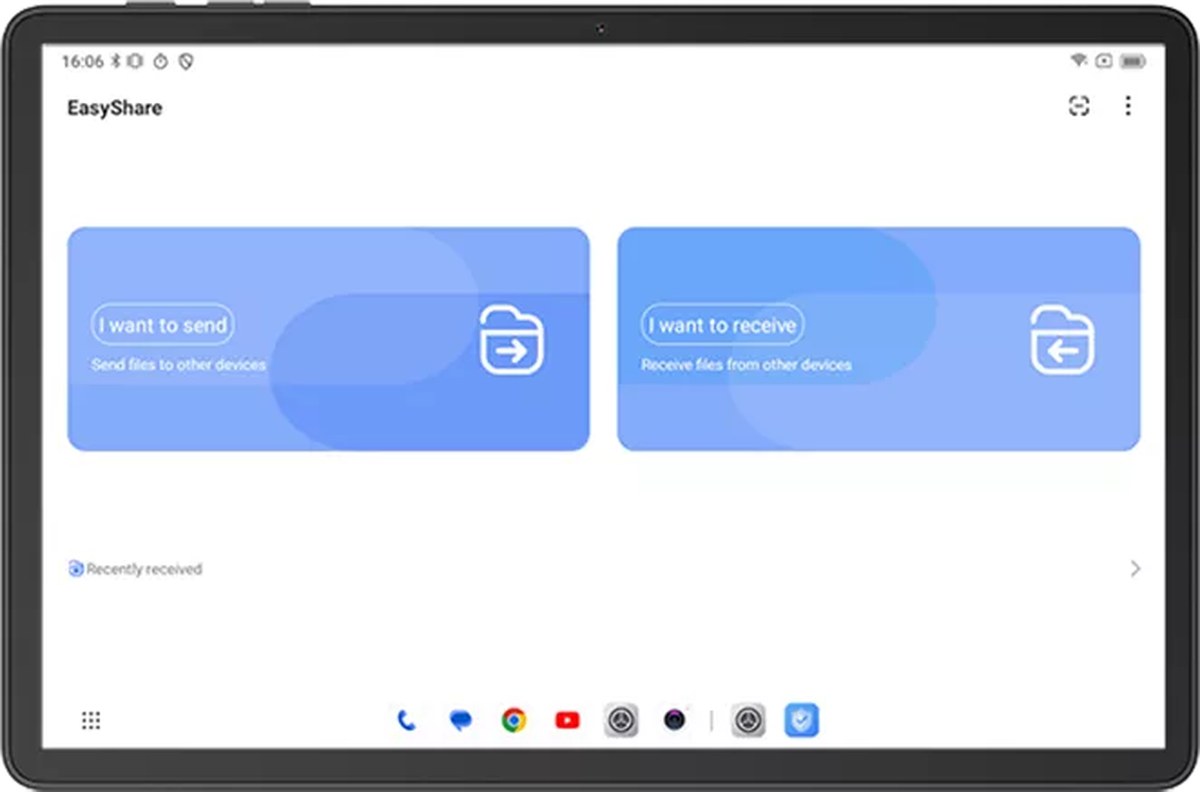1200x792 pixels.
Task: Open the blue shield security app
Action: pos(802,720)
